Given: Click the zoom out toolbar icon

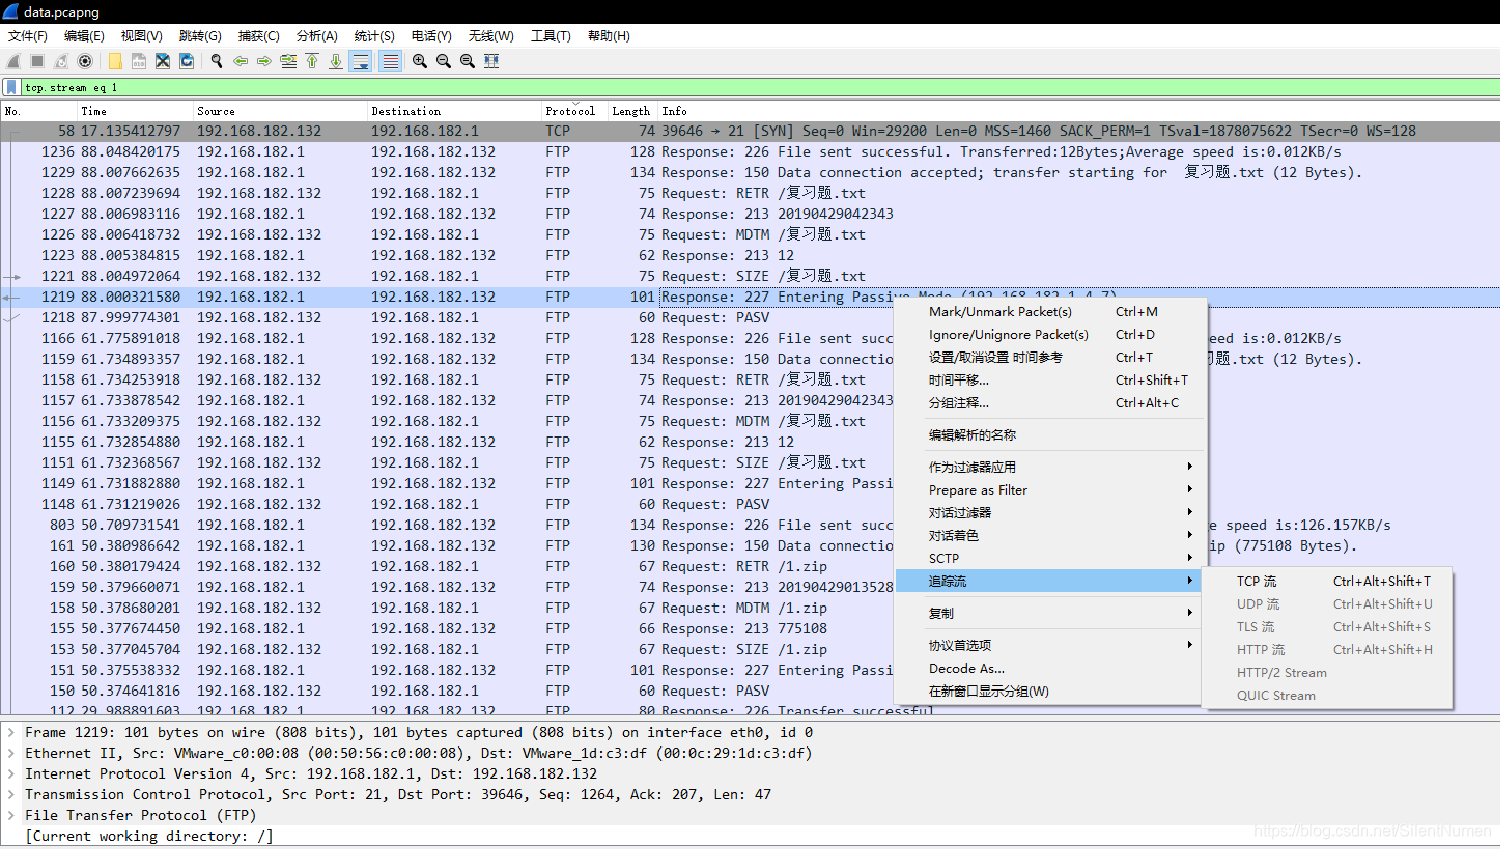Looking at the screenshot, I should (444, 61).
